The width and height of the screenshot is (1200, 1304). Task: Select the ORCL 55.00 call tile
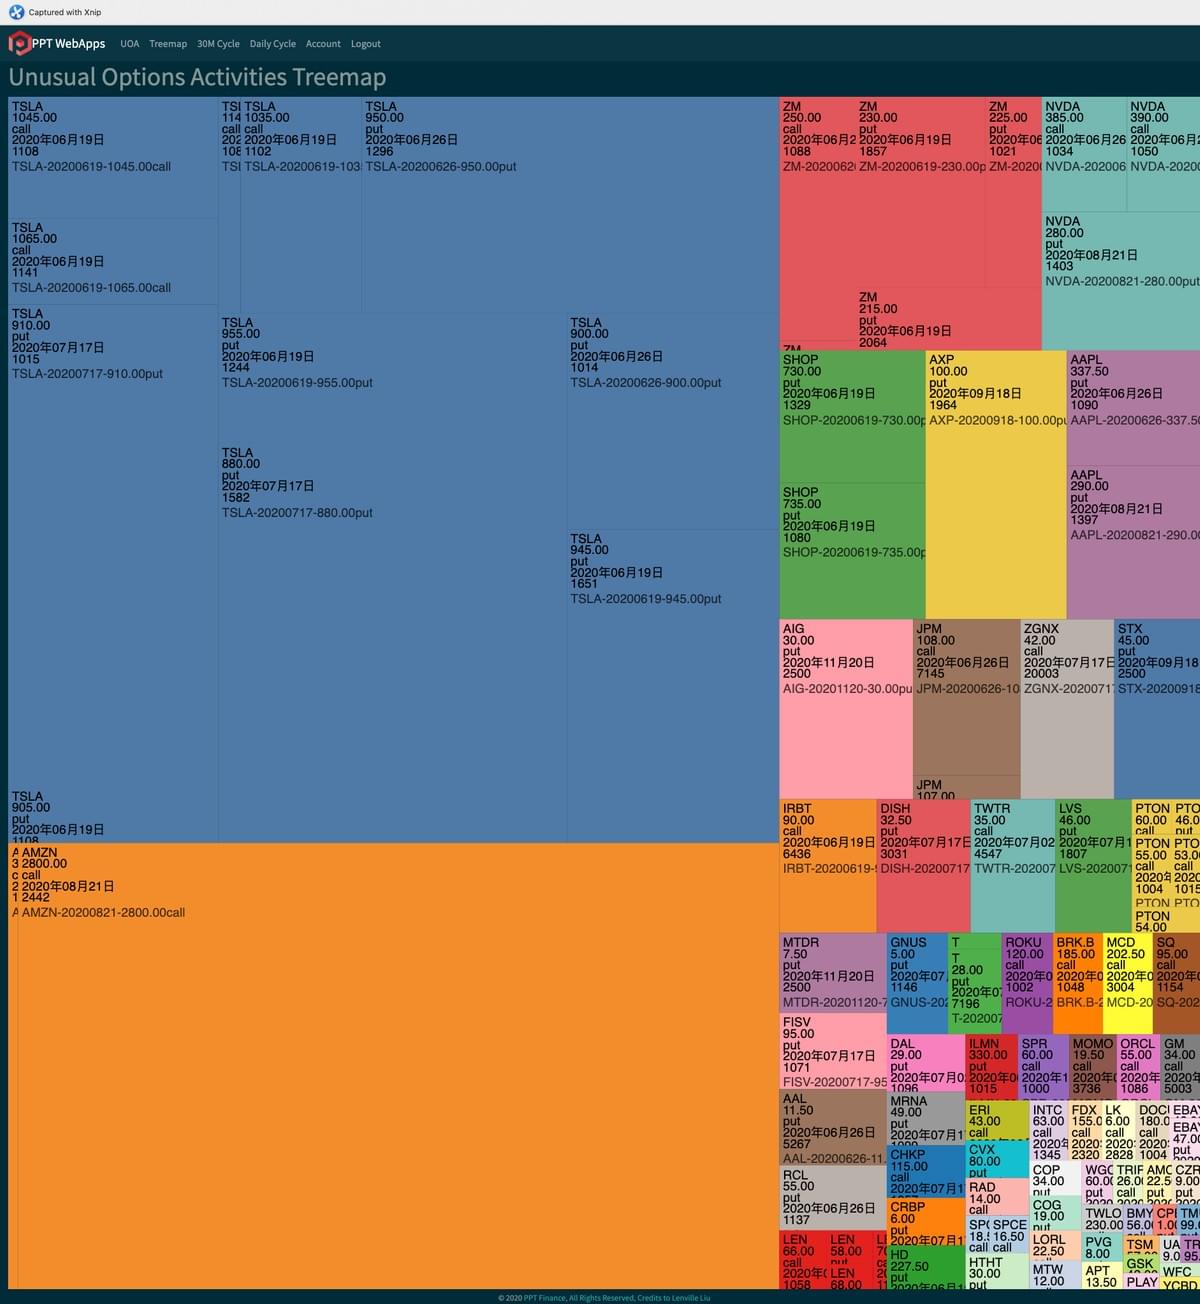(x=1139, y=1067)
